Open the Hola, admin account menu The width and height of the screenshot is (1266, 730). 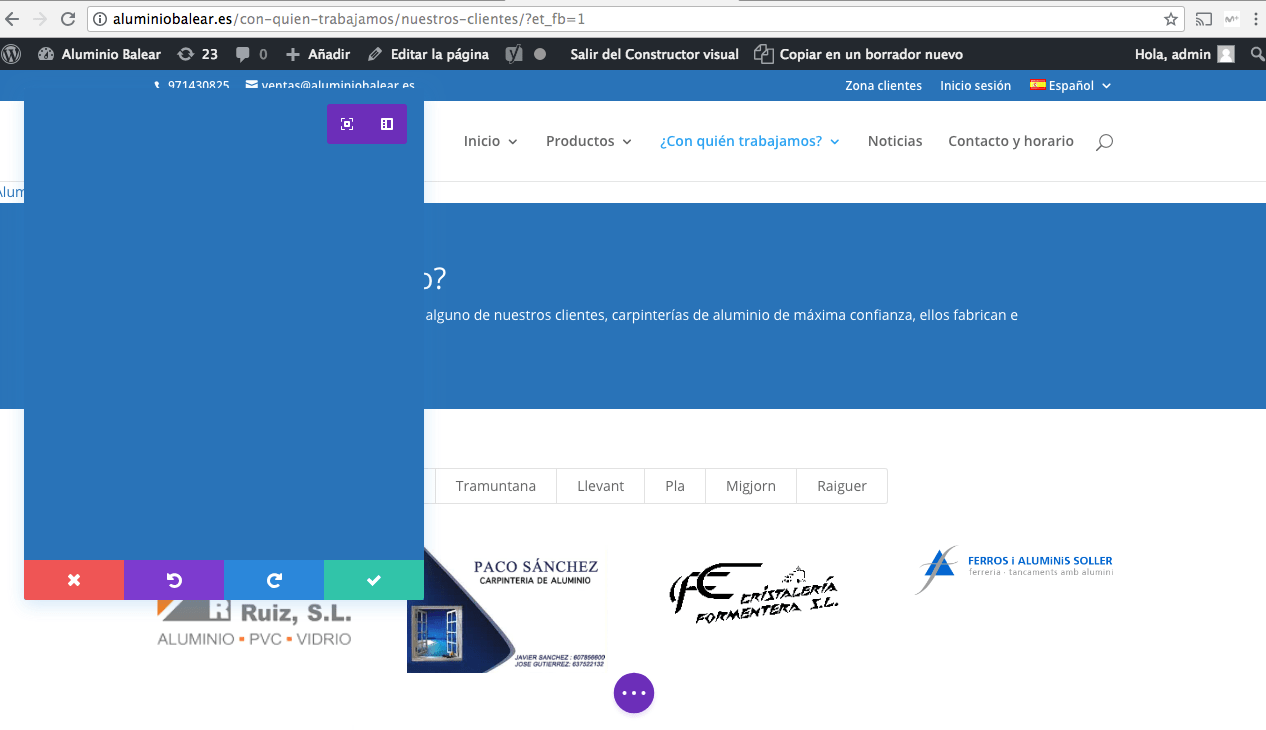tap(1184, 54)
